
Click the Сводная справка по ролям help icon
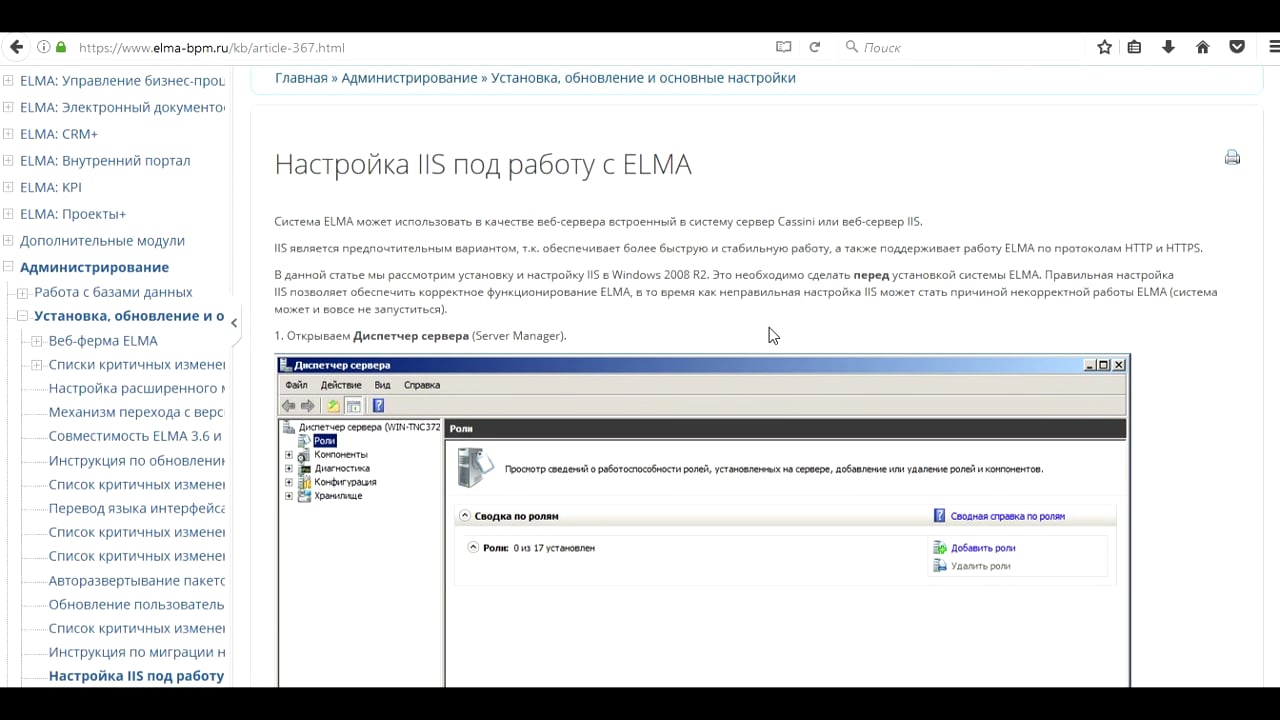(x=939, y=516)
